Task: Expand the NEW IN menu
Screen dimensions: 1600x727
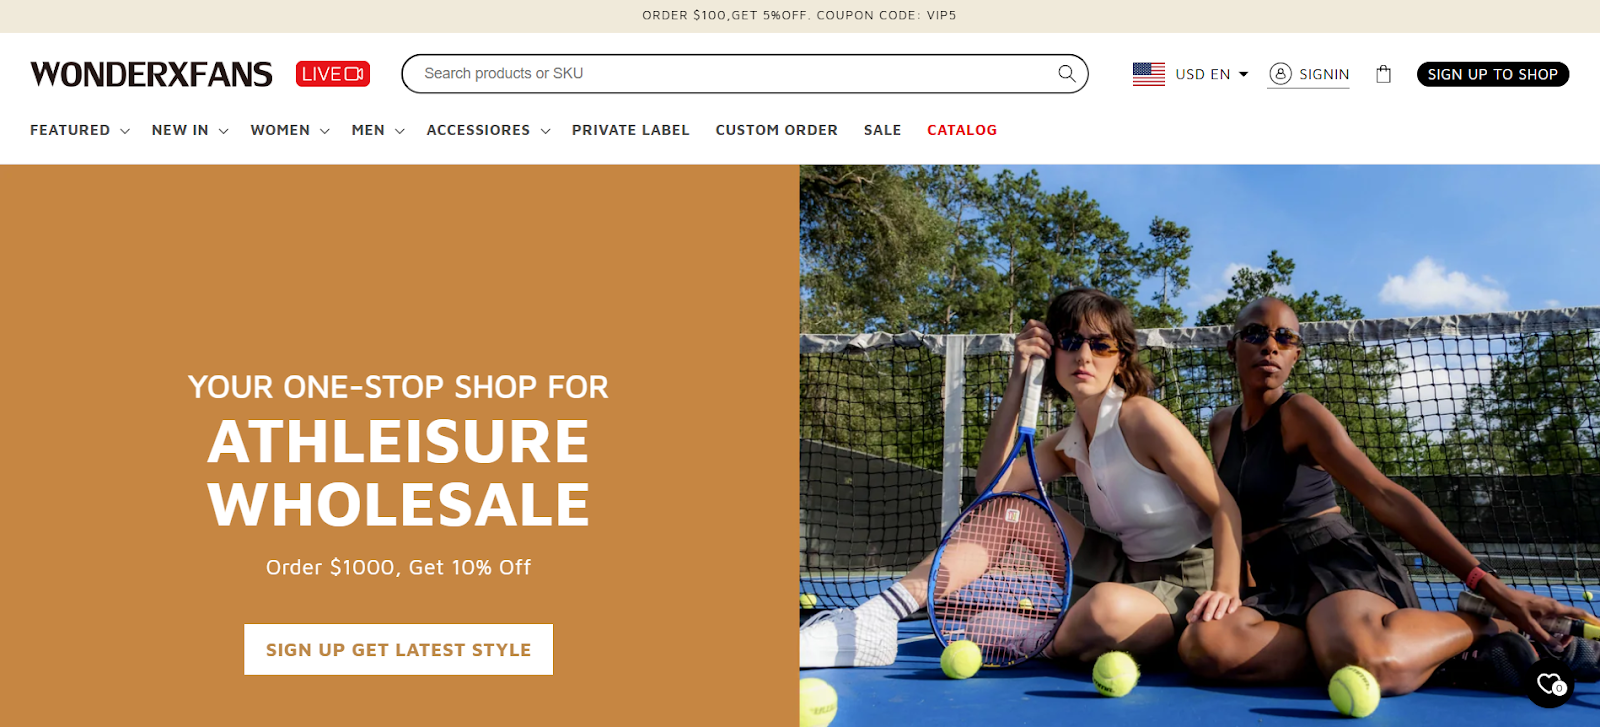Action: tap(190, 130)
